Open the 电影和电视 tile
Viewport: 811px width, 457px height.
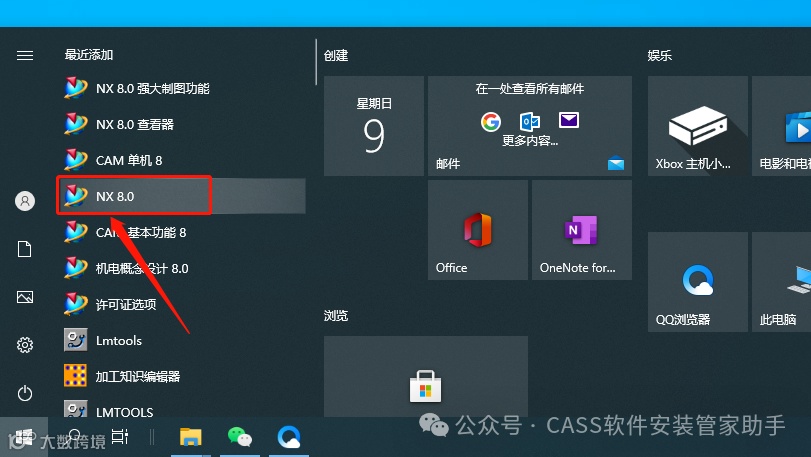pyautogui.click(x=782, y=126)
